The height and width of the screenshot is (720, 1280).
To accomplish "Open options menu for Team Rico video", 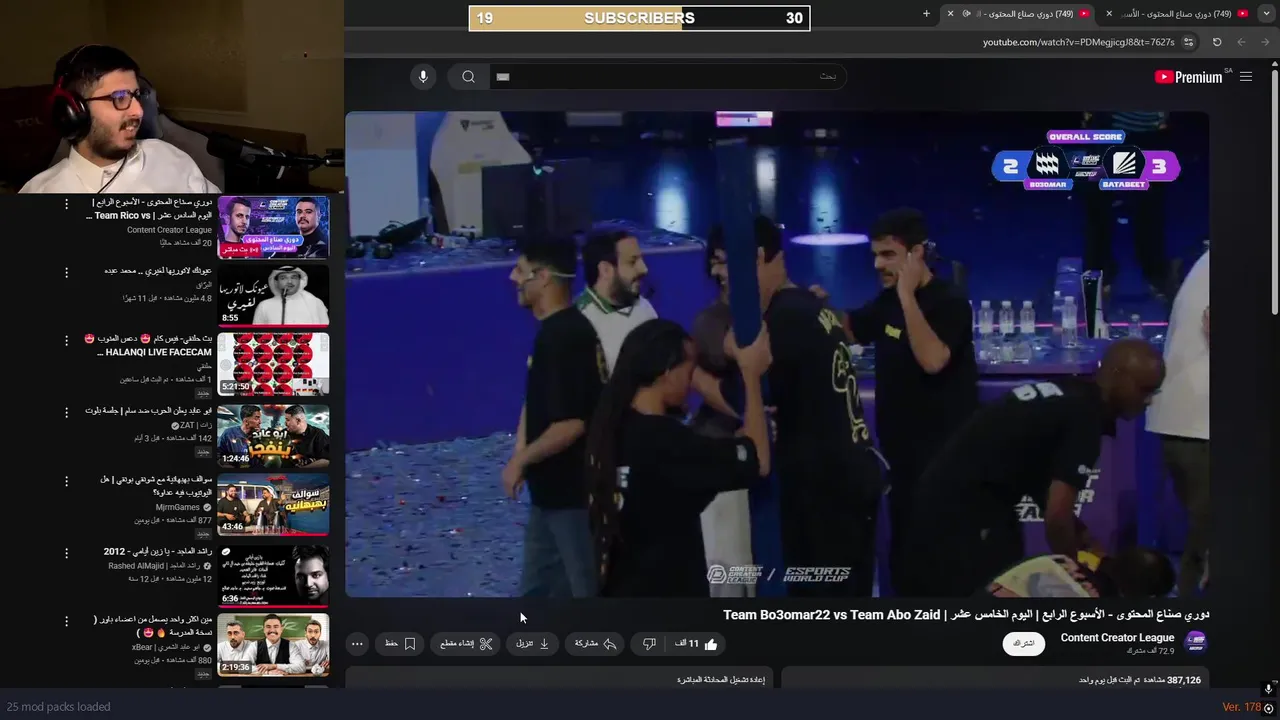I will (x=67, y=204).
